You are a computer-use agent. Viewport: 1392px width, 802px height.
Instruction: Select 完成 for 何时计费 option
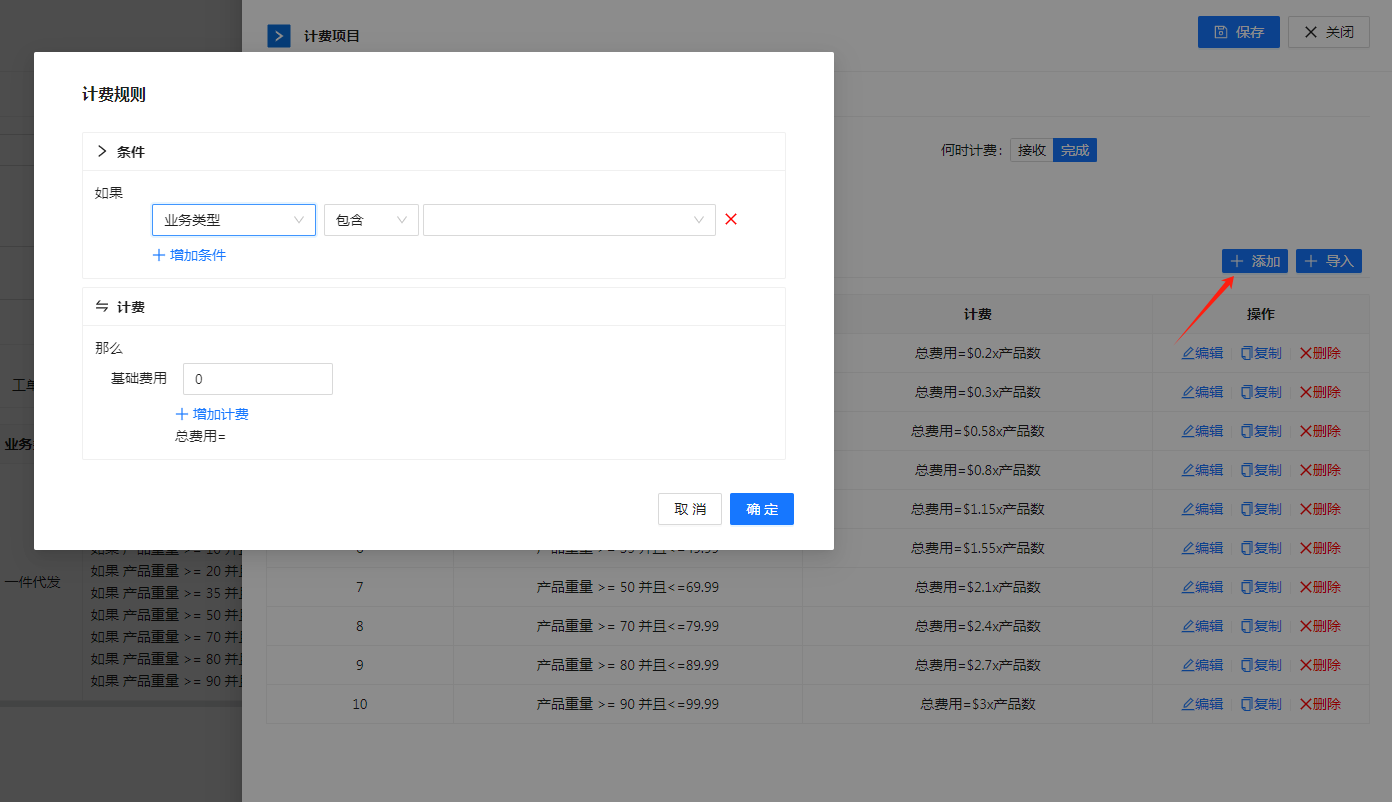(1075, 151)
